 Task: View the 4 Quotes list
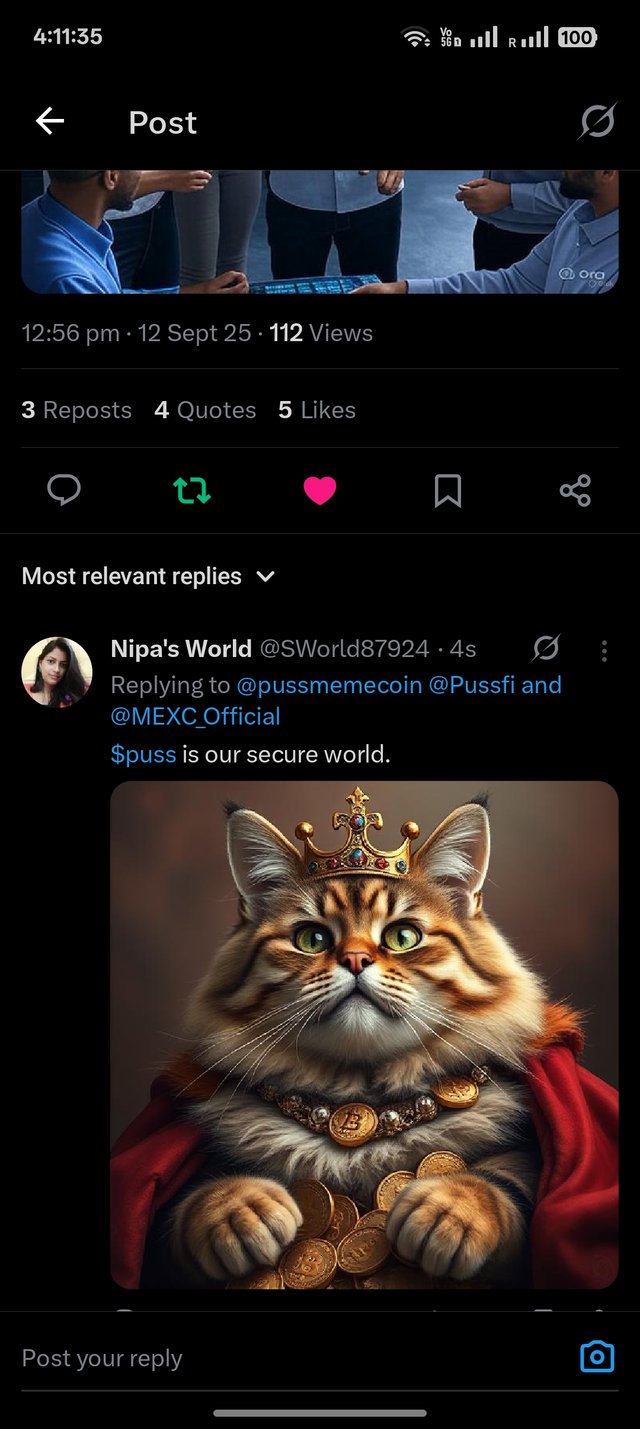point(205,410)
